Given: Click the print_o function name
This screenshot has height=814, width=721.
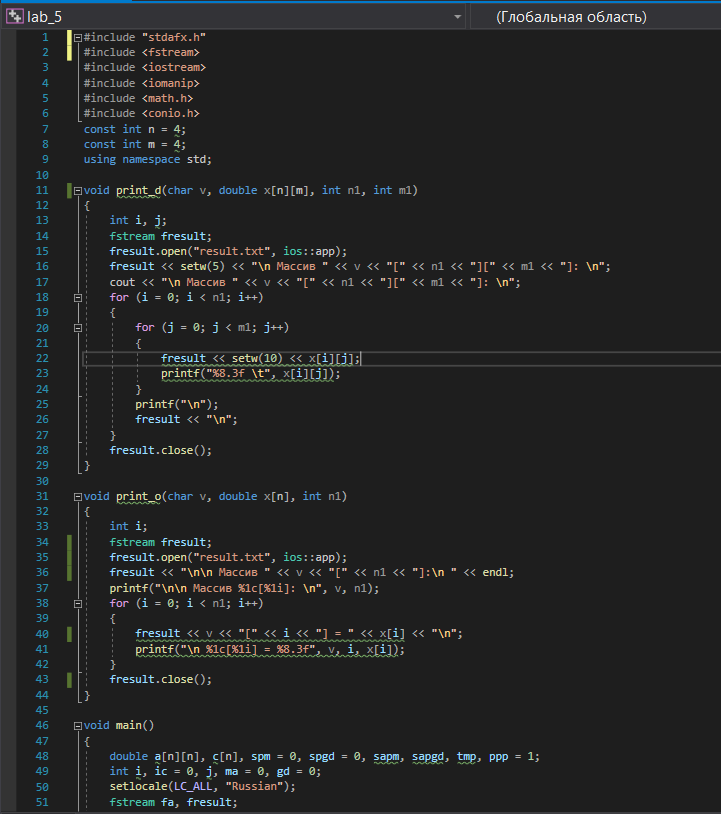Looking at the screenshot, I should (139, 496).
